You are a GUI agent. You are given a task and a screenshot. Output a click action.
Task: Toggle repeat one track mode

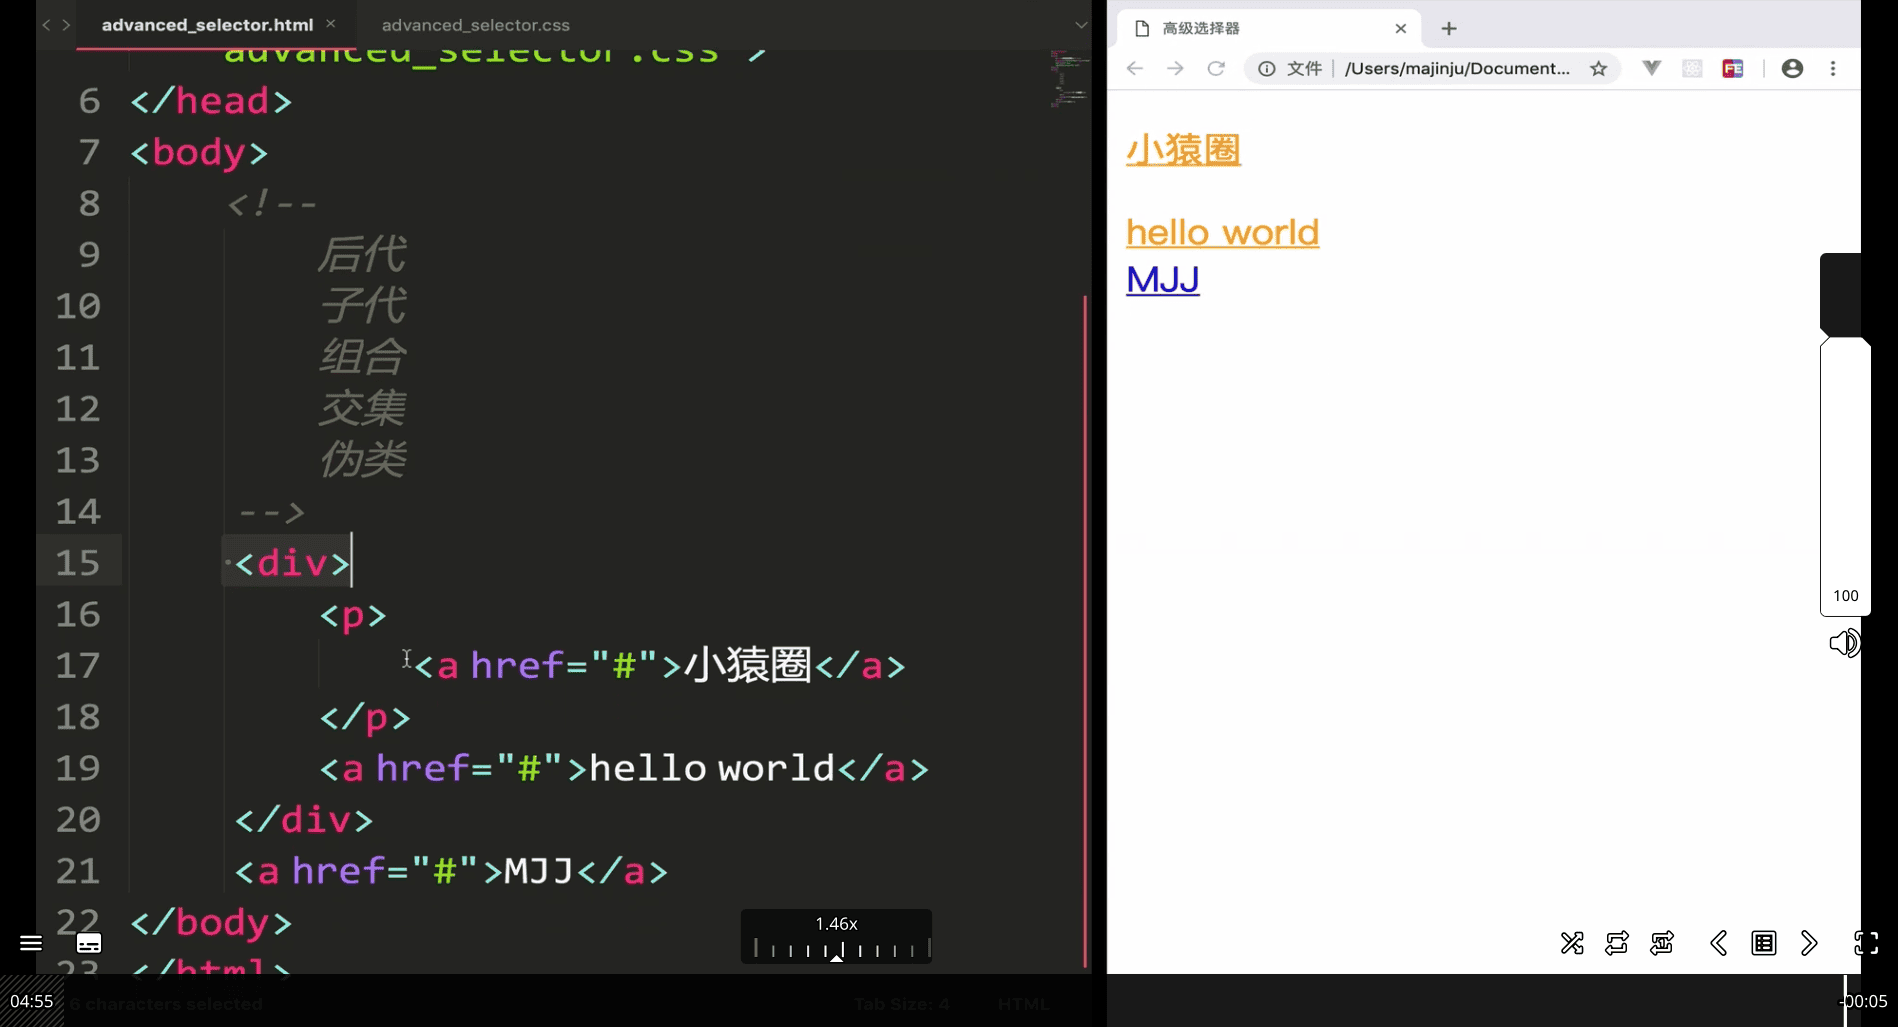click(x=1662, y=943)
